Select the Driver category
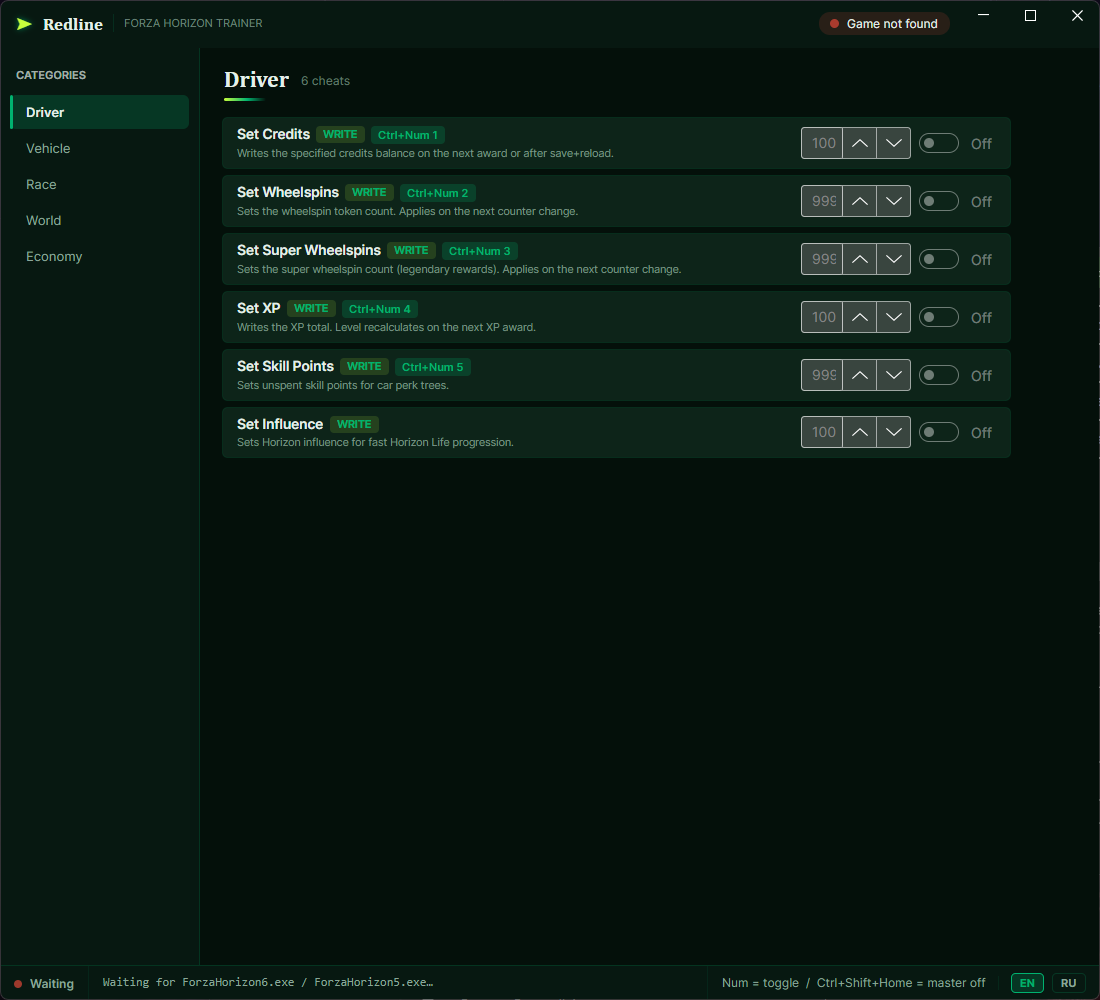Image resolution: width=1100 pixels, height=1000 pixels. tap(100, 112)
